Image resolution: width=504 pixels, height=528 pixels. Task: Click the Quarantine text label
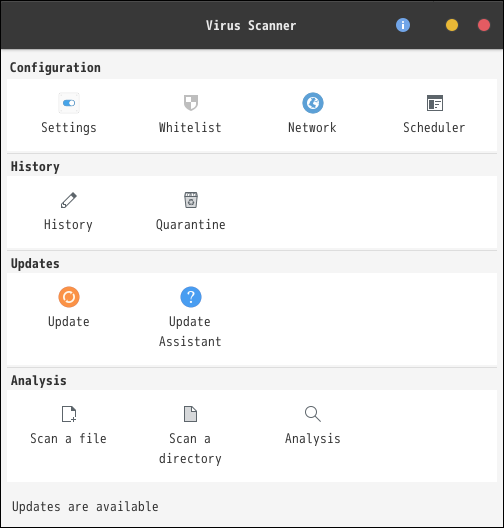[191, 225]
